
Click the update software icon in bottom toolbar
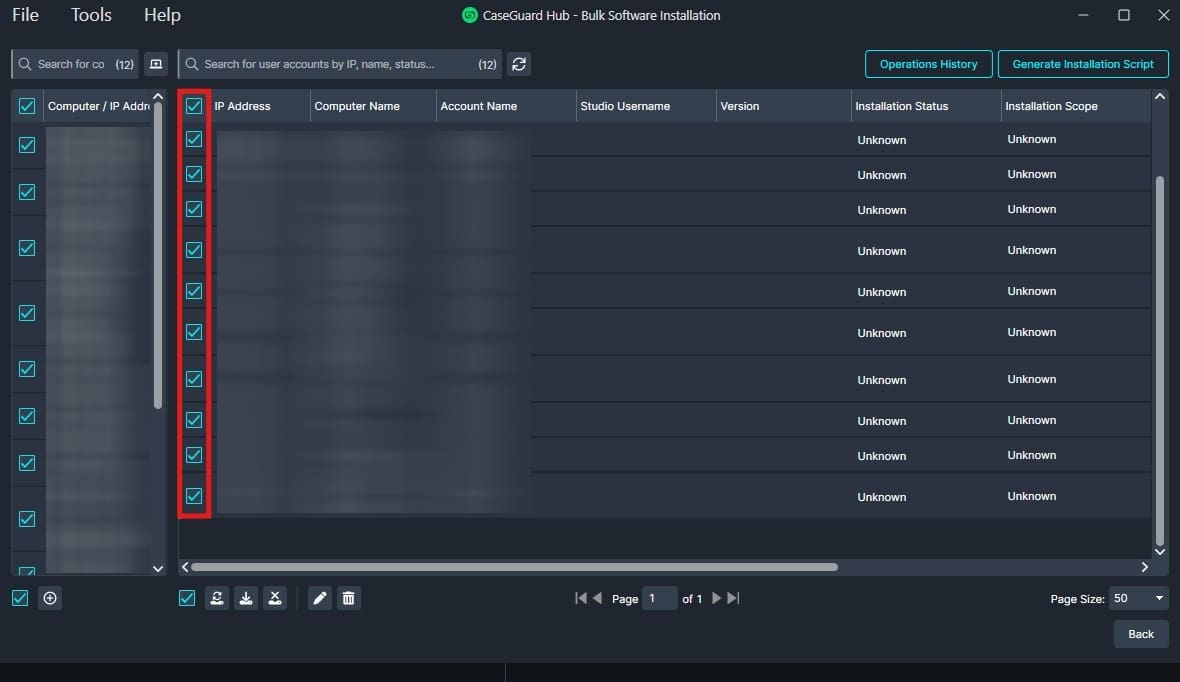(x=216, y=598)
